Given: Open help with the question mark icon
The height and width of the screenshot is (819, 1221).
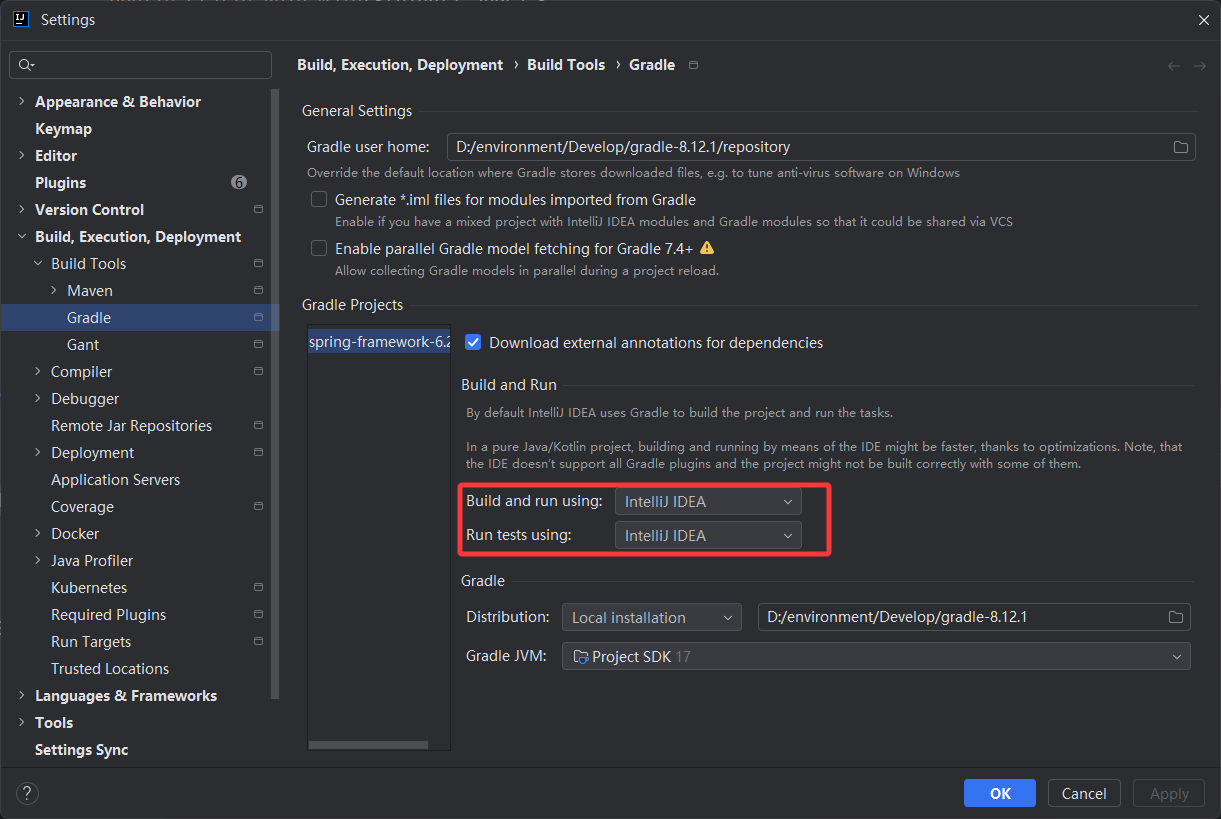Looking at the screenshot, I should (x=27, y=793).
